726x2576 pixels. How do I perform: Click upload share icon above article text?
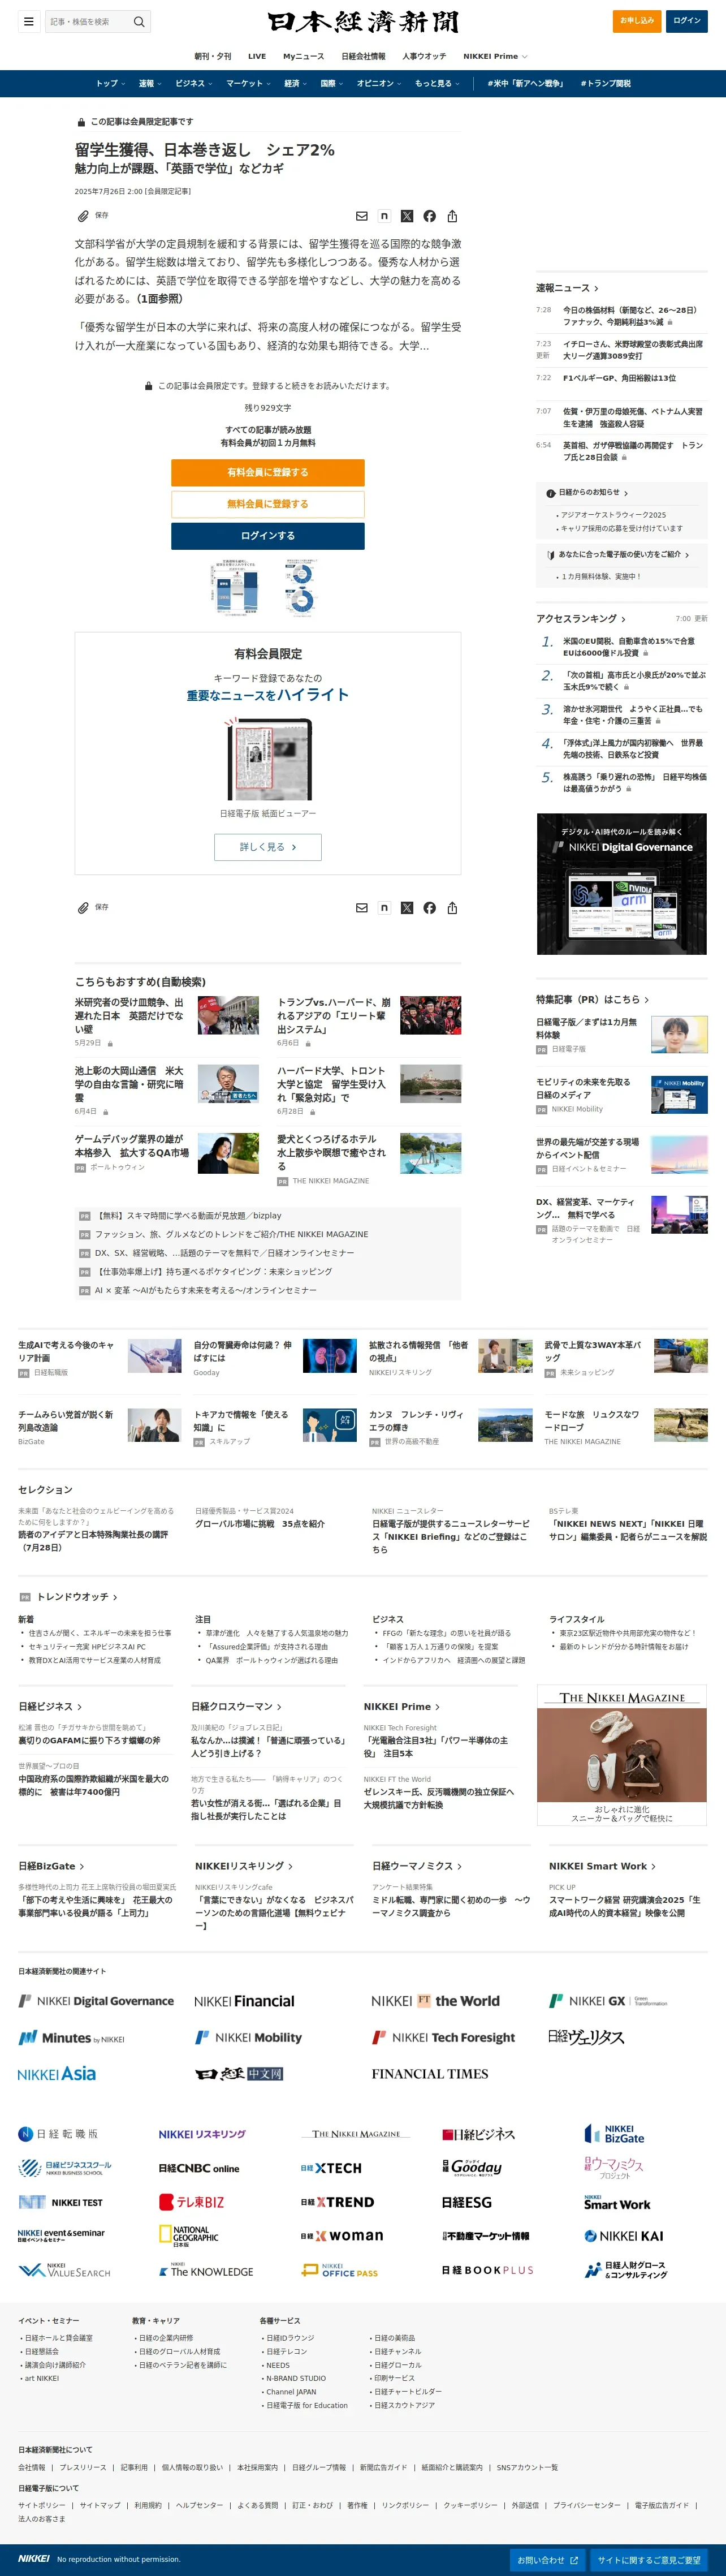(x=452, y=216)
